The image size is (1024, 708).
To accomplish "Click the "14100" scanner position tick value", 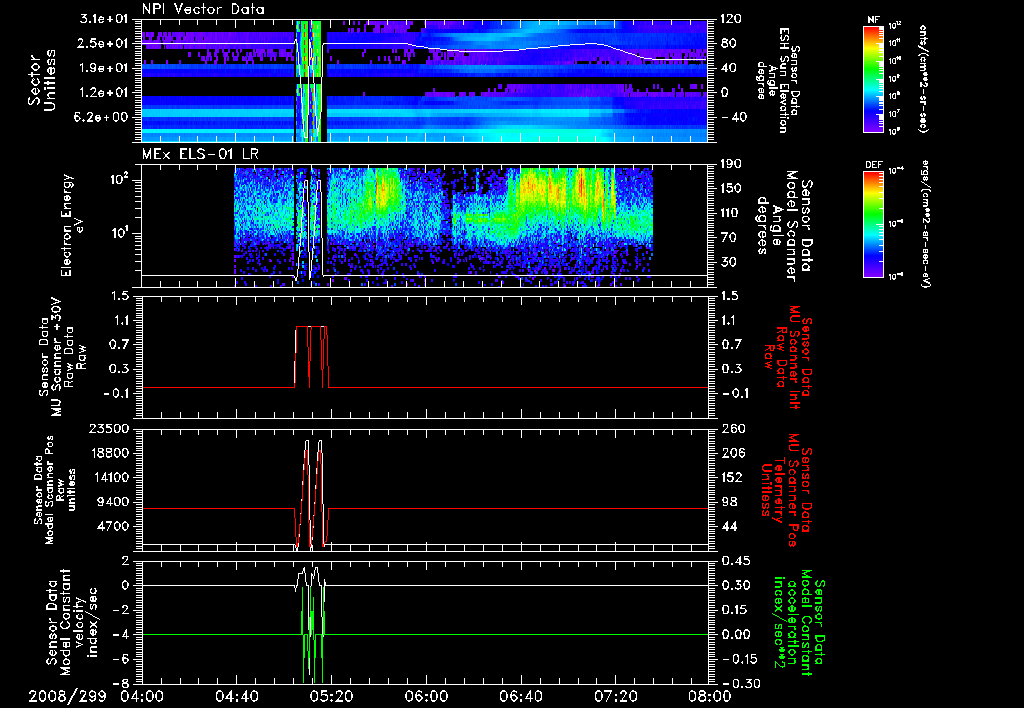I will [x=110, y=477].
